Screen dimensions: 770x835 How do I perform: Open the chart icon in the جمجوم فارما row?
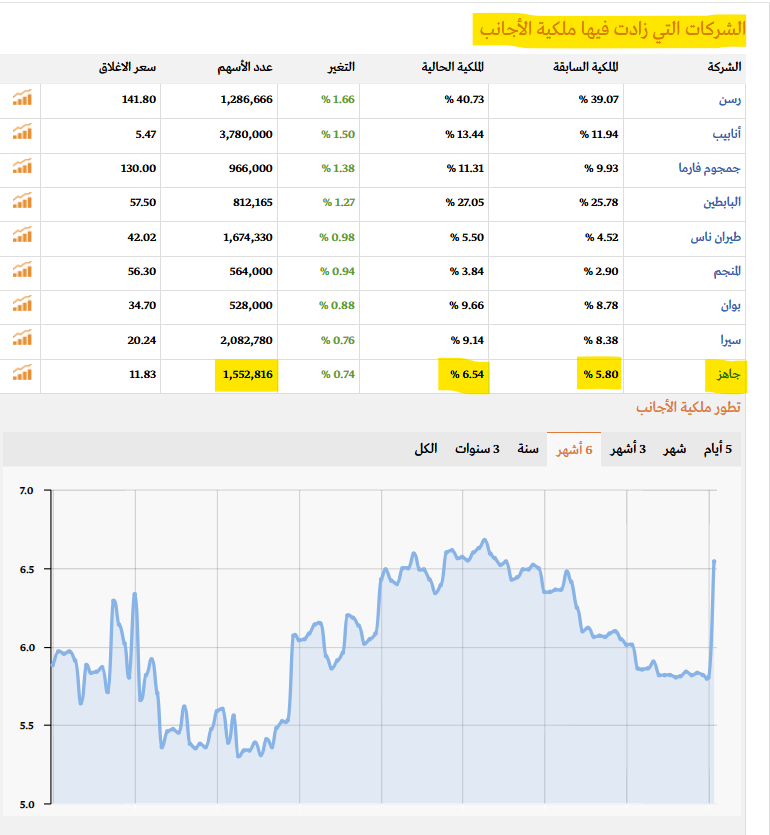(x=22, y=166)
